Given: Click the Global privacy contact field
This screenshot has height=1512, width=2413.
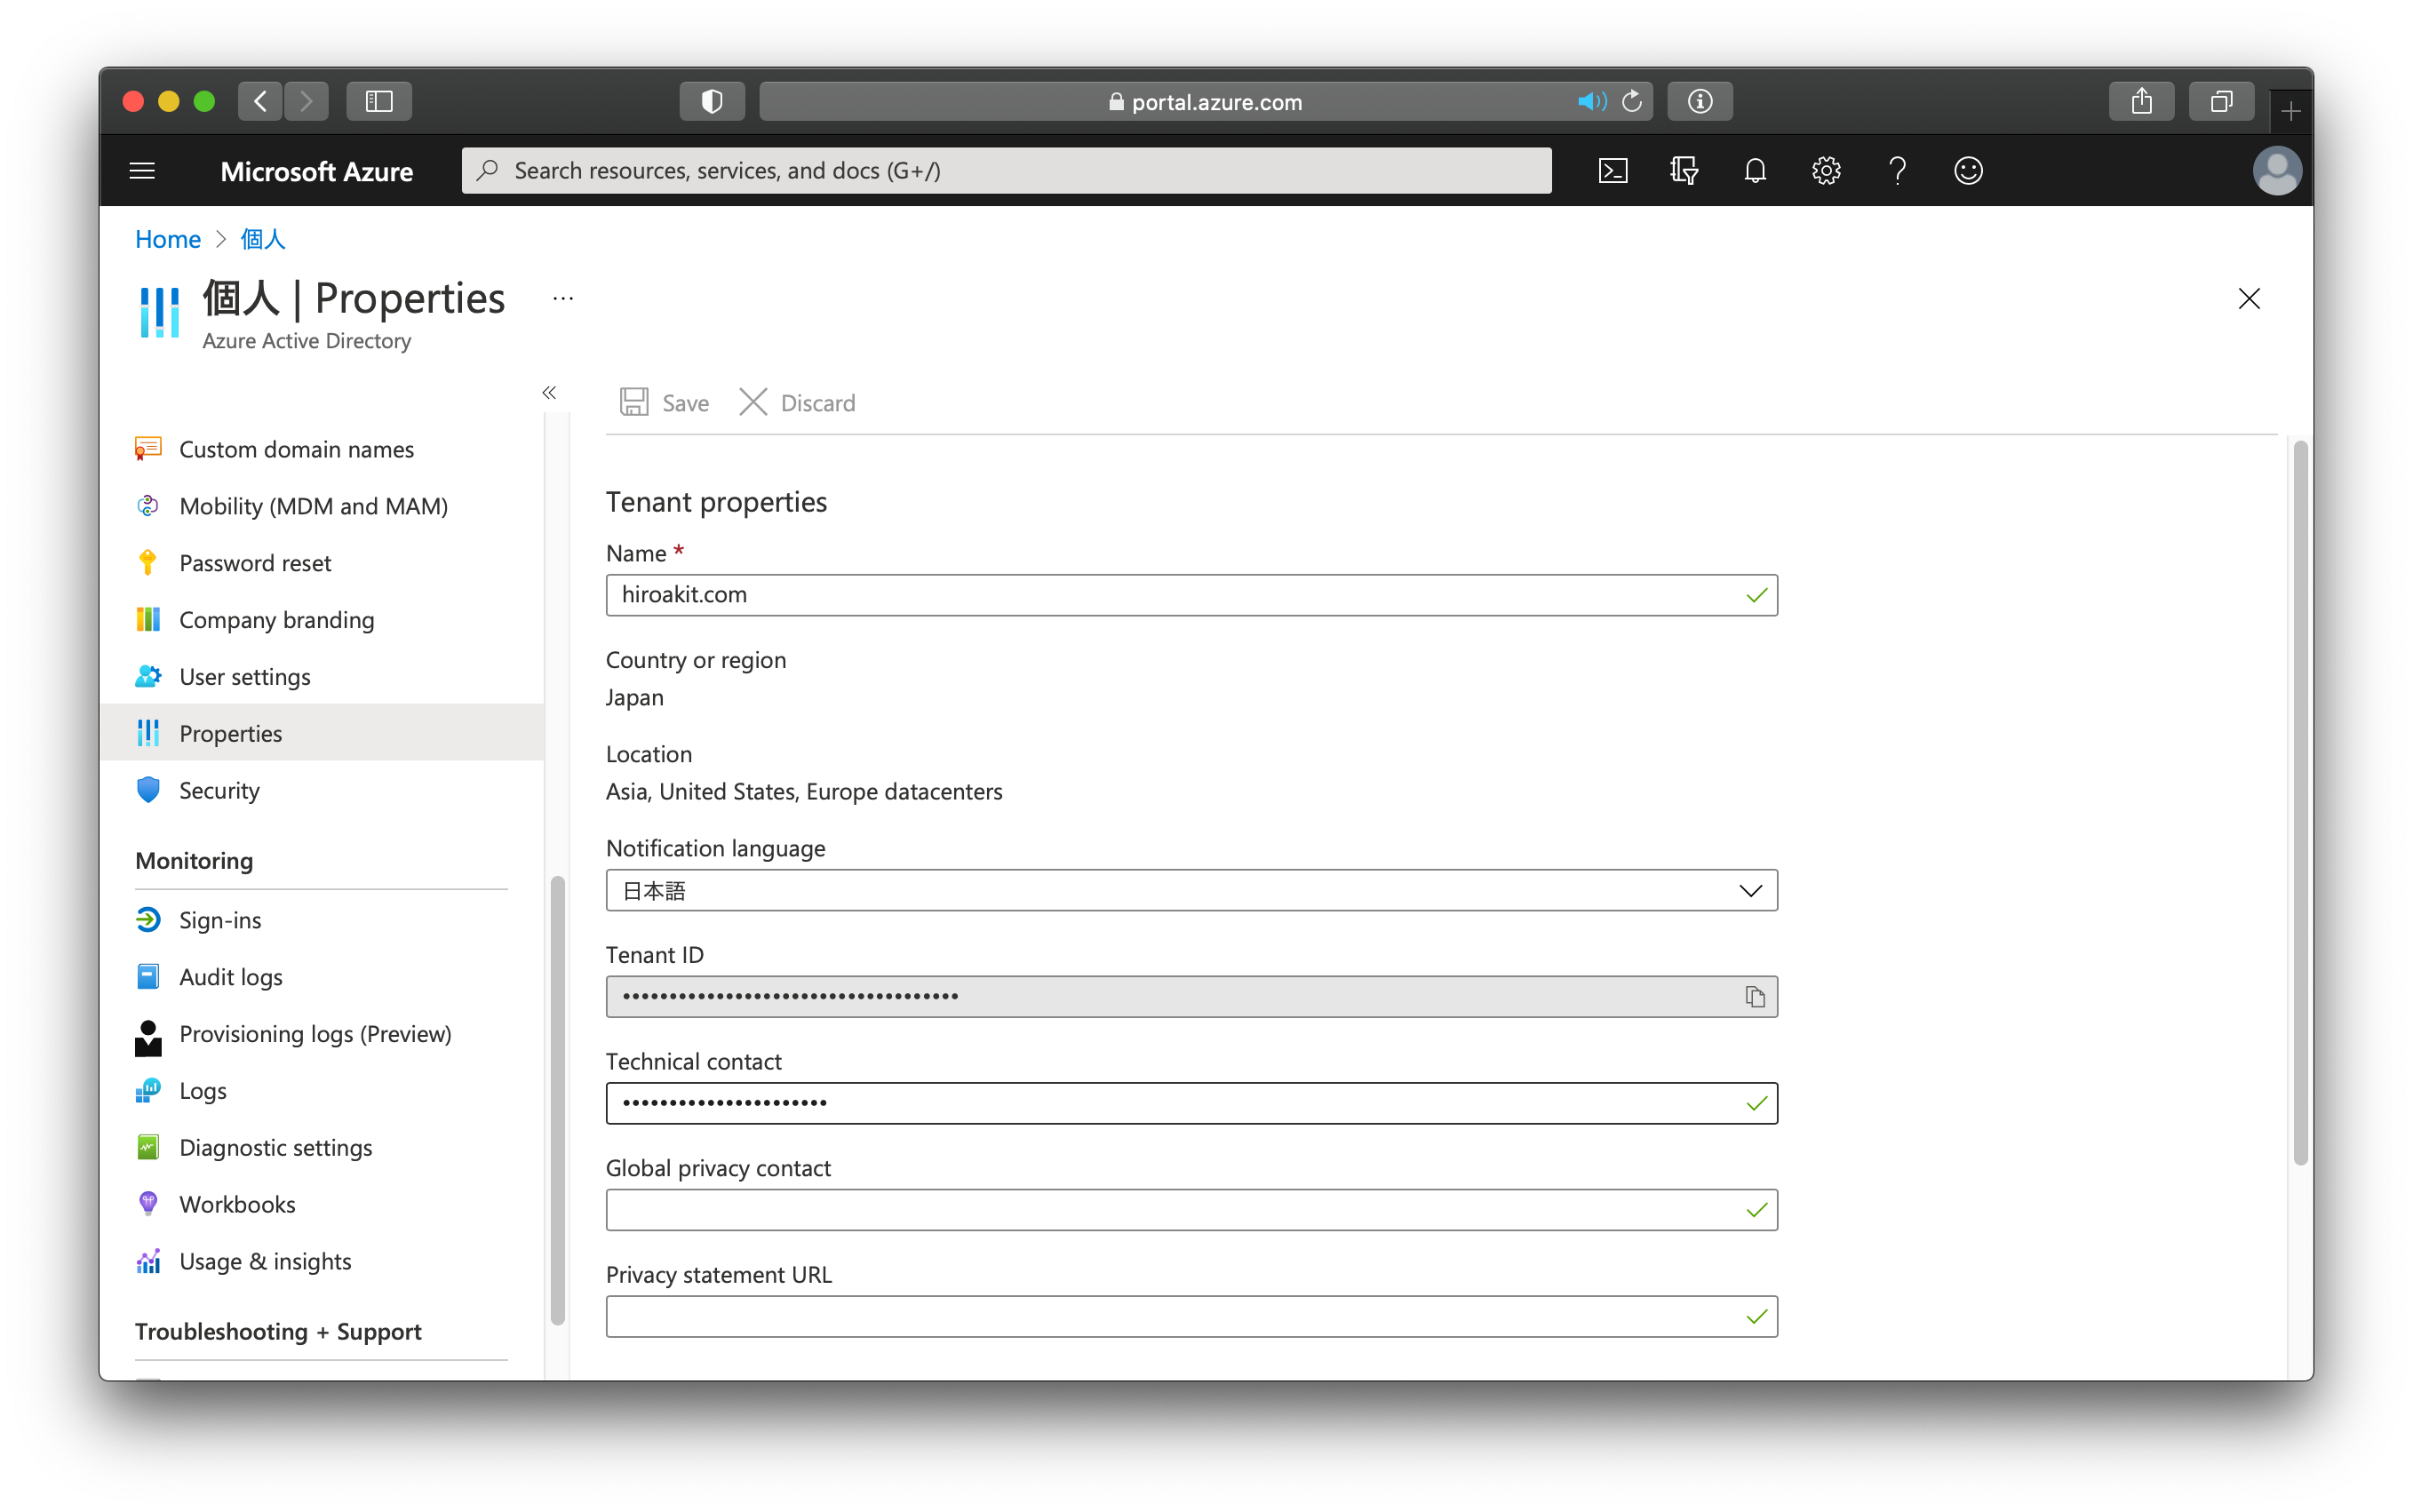Looking at the screenshot, I should 1170,1210.
